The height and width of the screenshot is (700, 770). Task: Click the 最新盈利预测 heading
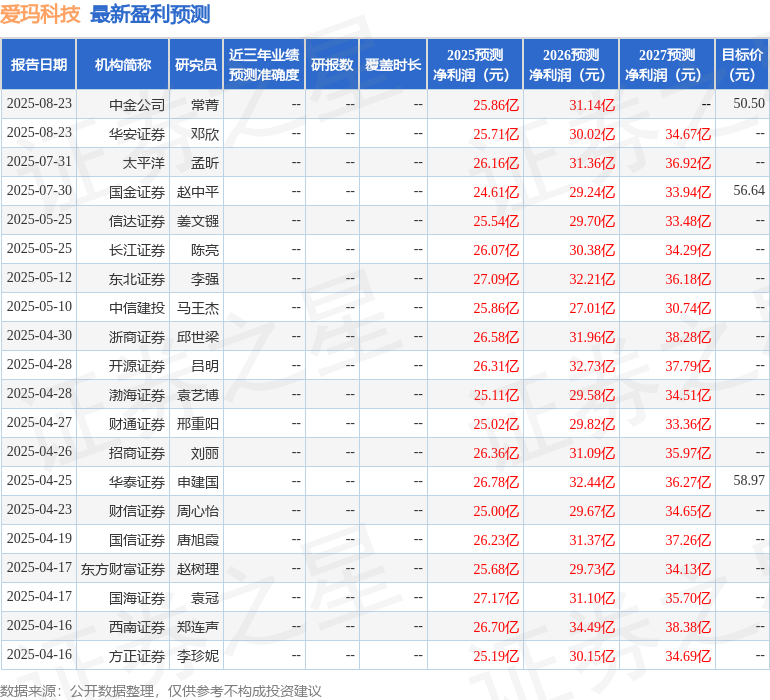pos(150,14)
